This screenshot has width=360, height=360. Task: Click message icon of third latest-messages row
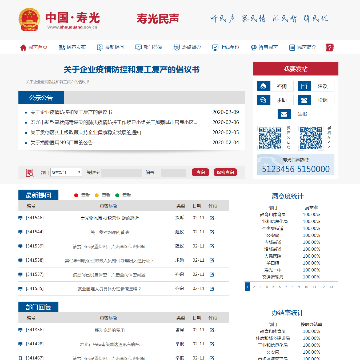tap(20, 246)
